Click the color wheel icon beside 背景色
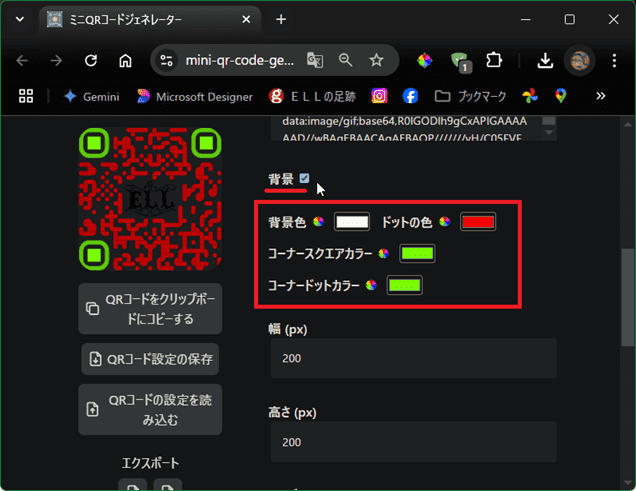This screenshot has width=636, height=491. point(319,222)
